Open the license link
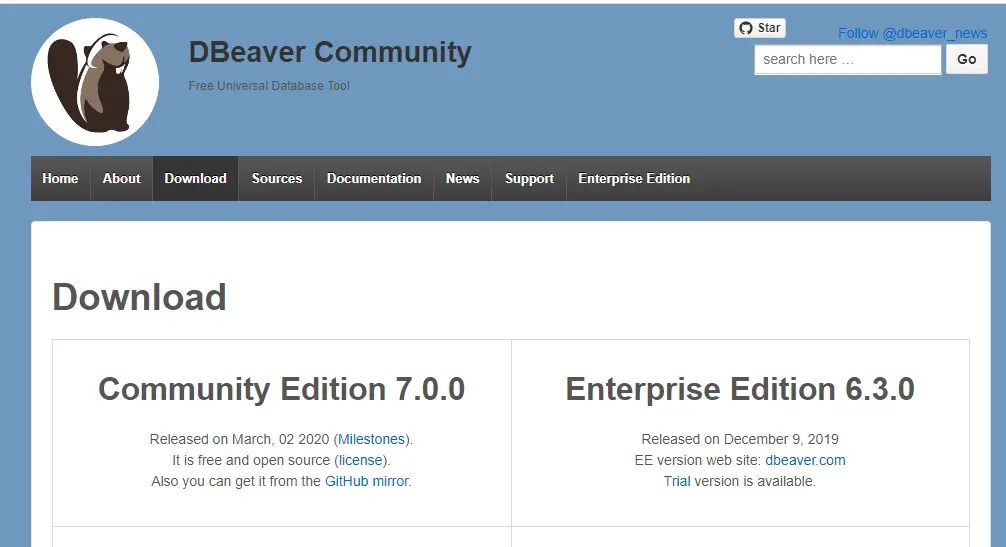Viewport: 1006px width, 547px height. coord(361,460)
